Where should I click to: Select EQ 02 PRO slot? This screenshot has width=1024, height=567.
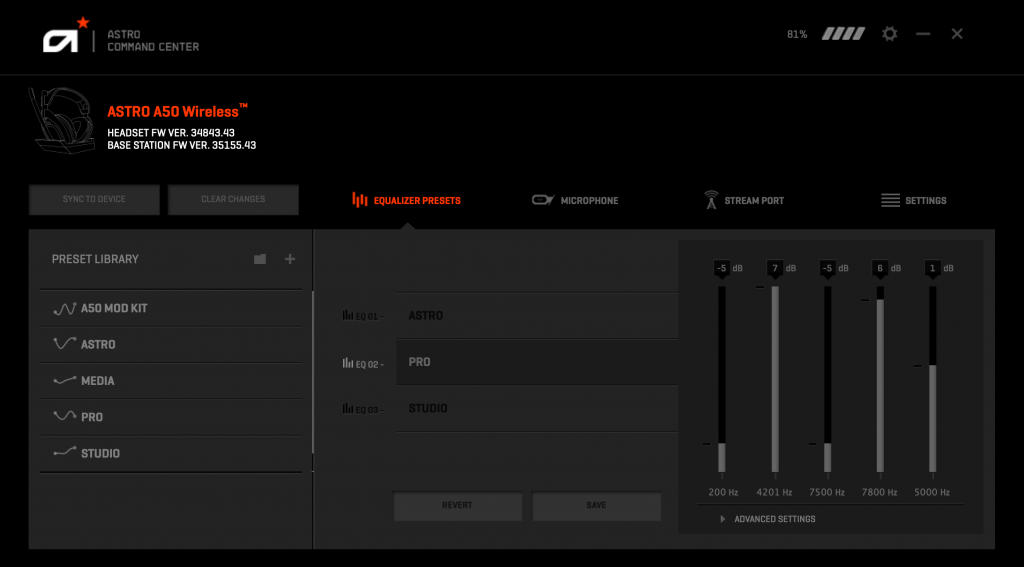pos(537,362)
